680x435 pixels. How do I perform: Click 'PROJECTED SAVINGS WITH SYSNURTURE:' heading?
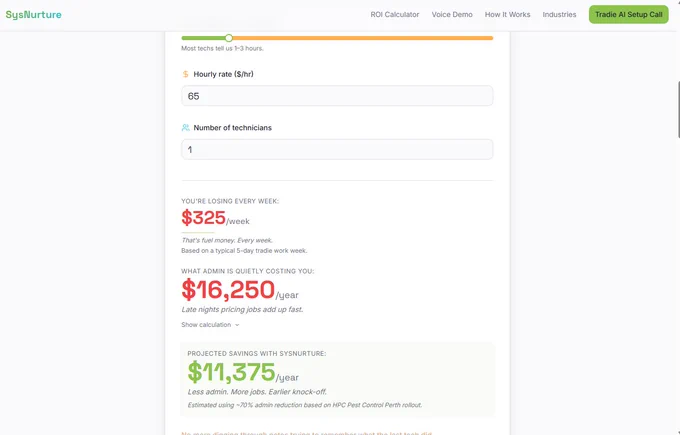point(257,353)
